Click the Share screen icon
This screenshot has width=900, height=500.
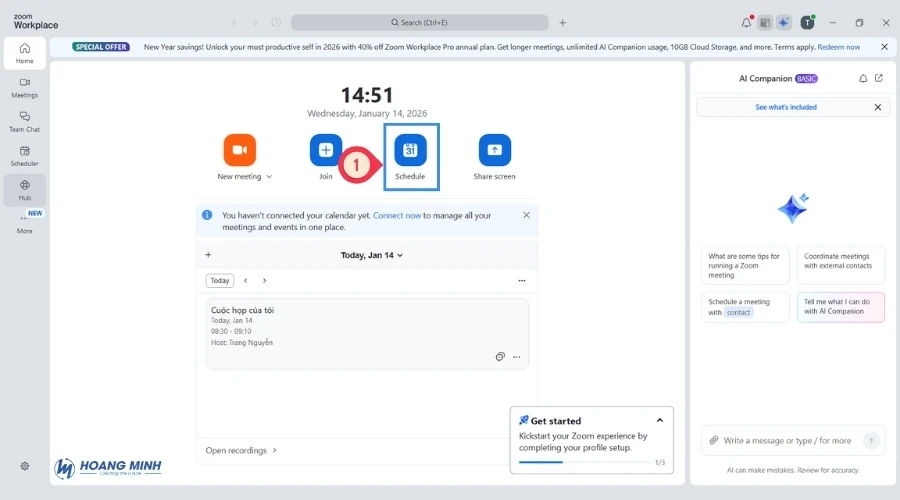[494, 150]
